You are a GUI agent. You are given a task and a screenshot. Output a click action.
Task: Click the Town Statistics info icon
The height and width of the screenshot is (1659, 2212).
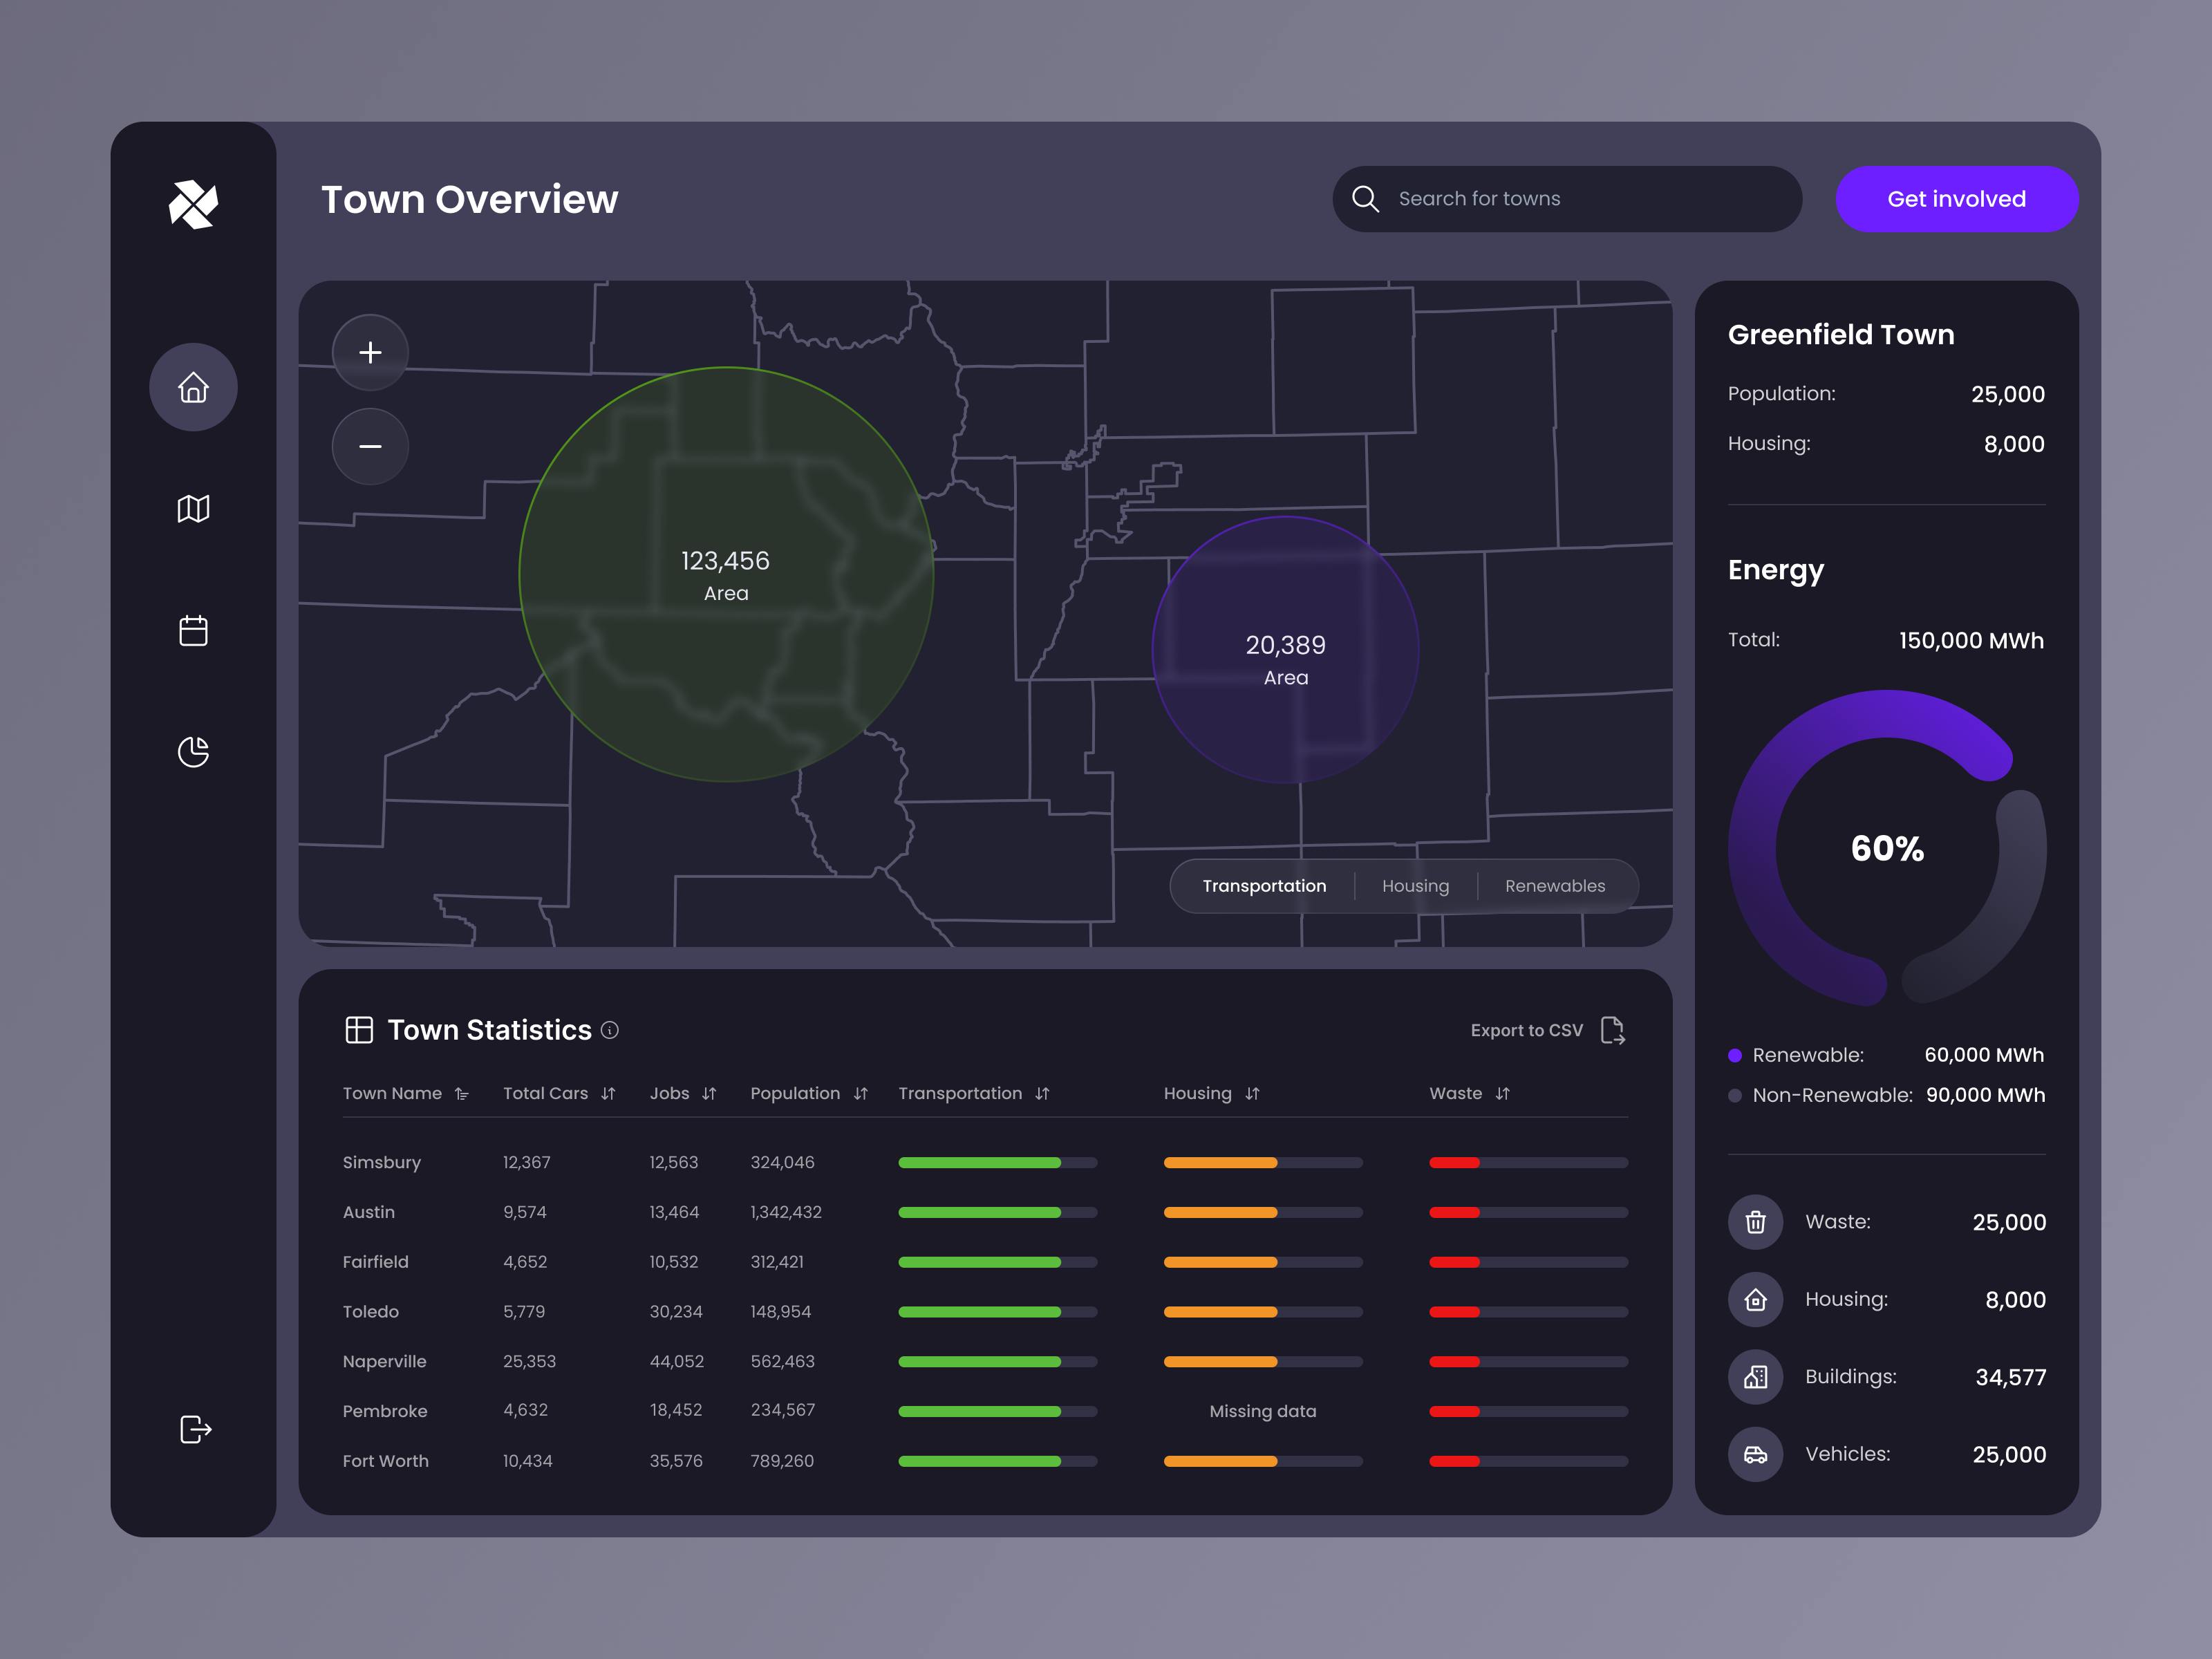(610, 1030)
